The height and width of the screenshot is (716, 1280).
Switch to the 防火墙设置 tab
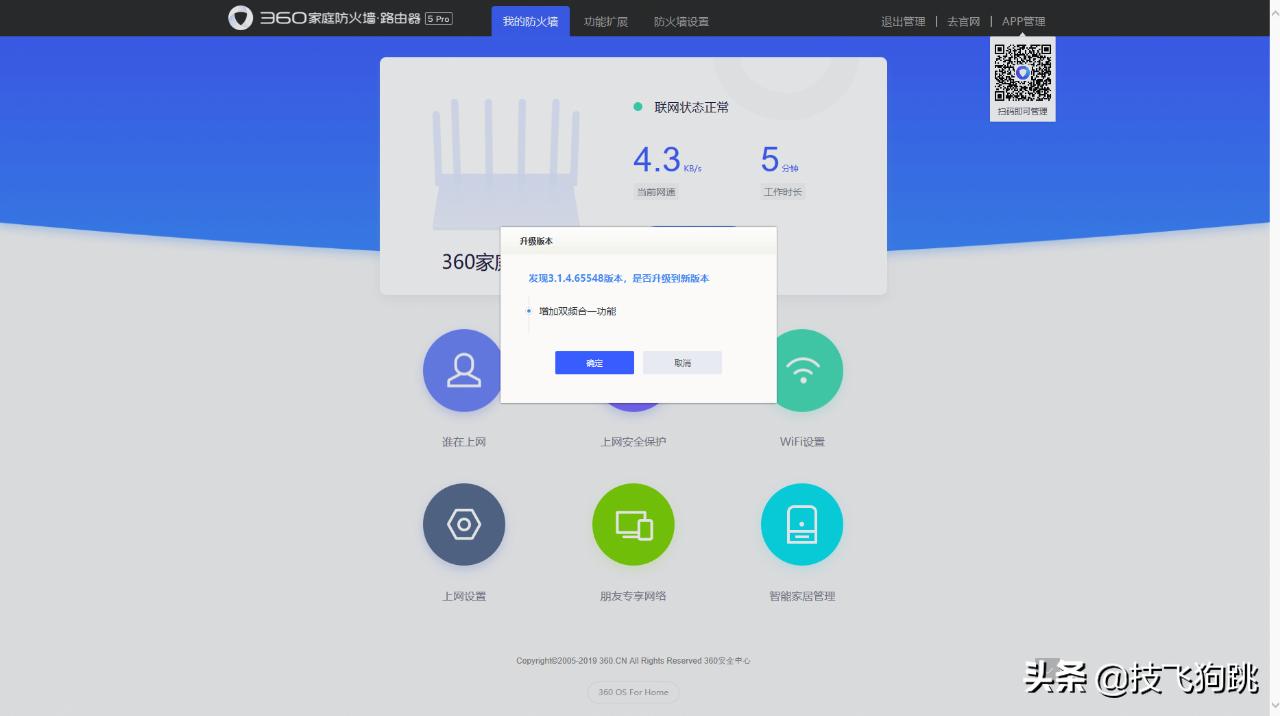coord(681,20)
